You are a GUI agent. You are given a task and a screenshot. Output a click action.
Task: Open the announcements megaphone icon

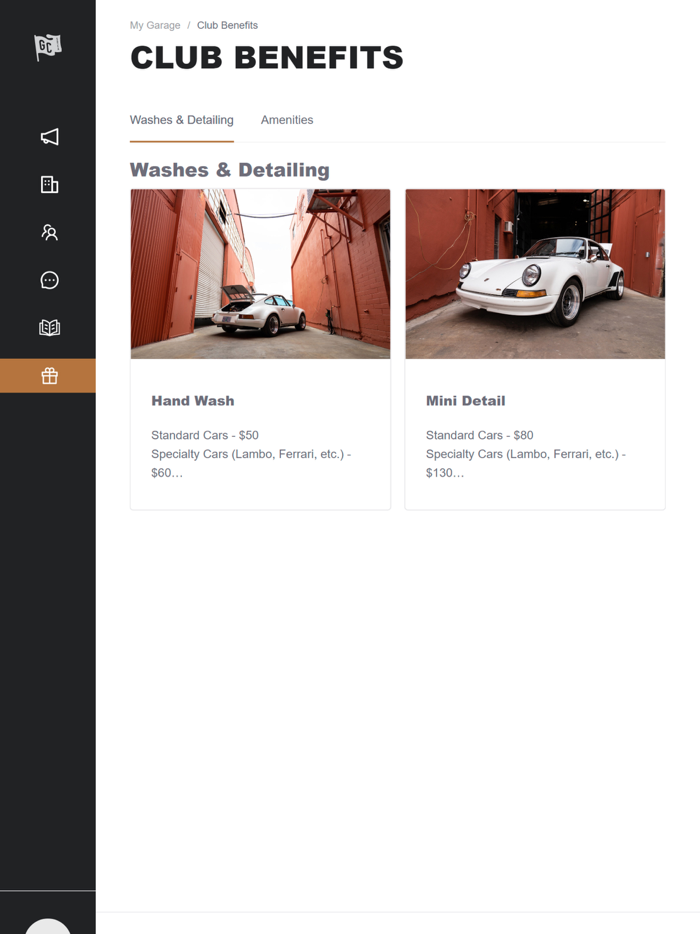coord(49,136)
